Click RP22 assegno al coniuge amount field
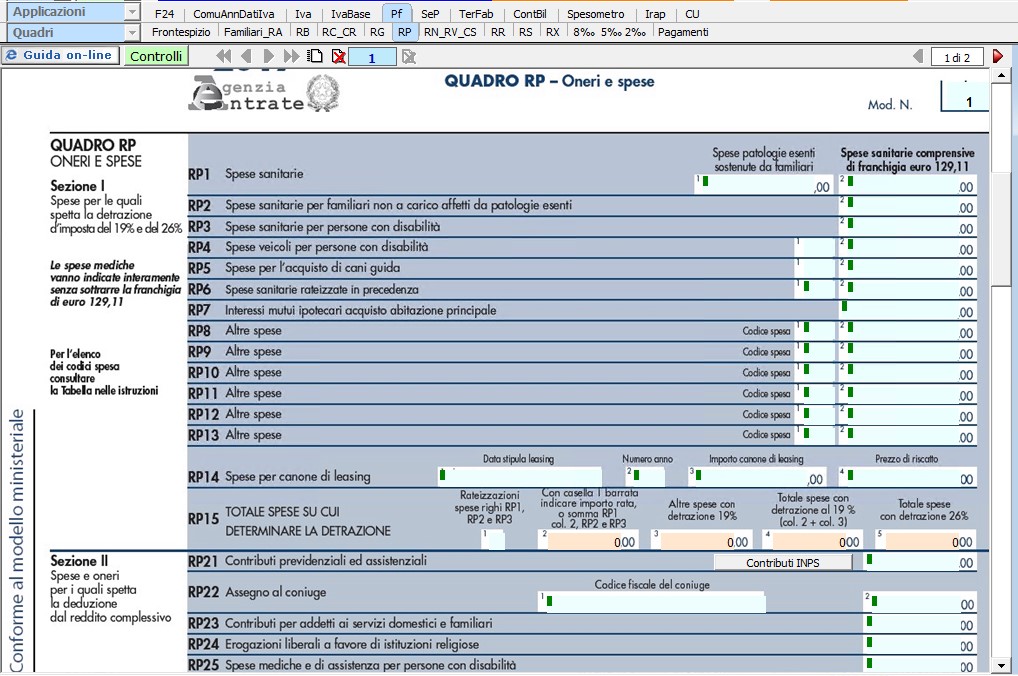The width and height of the screenshot is (1018, 676). 920,602
